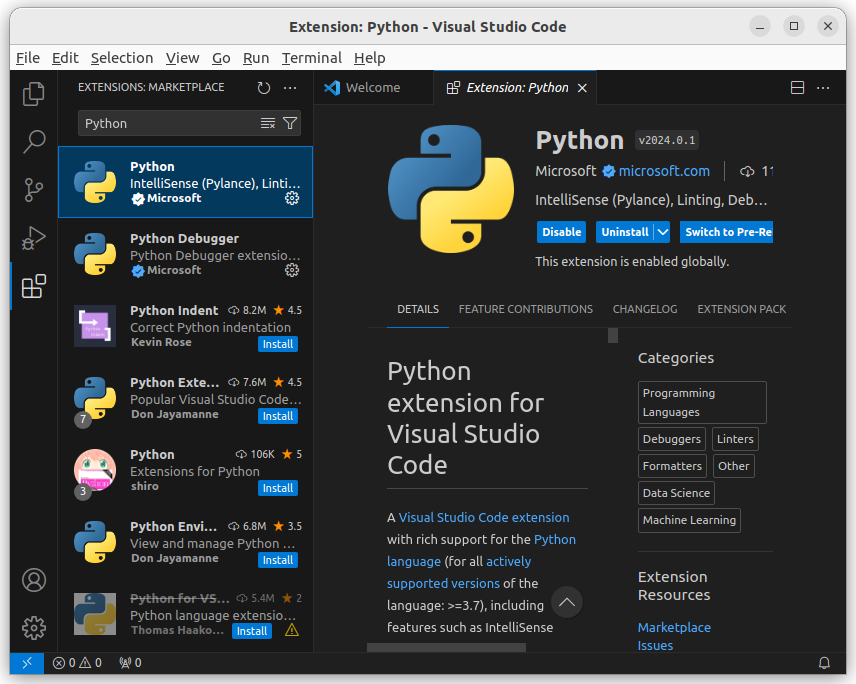856x684 pixels.
Task: Open the filter extensions funnel icon
Action: pos(290,123)
